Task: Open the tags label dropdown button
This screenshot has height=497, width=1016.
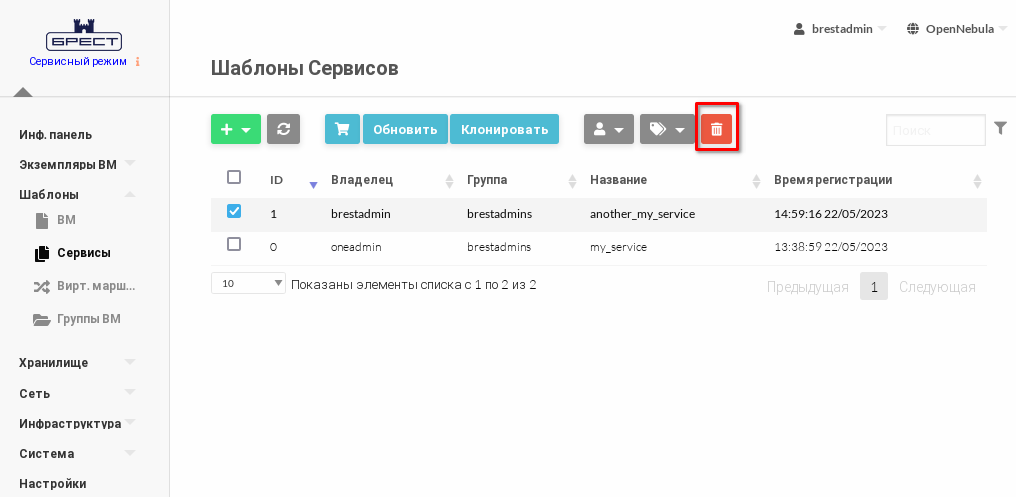Action: click(x=666, y=129)
